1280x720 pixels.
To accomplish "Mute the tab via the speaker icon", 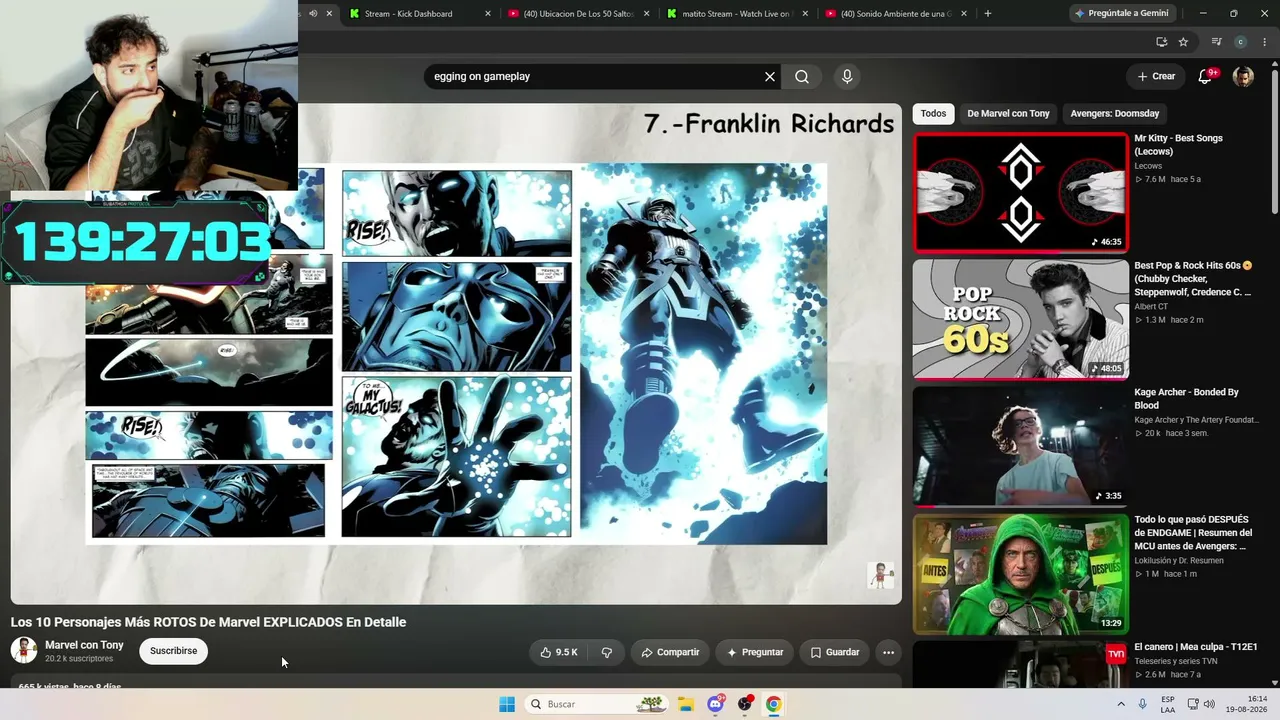I will [313, 14].
